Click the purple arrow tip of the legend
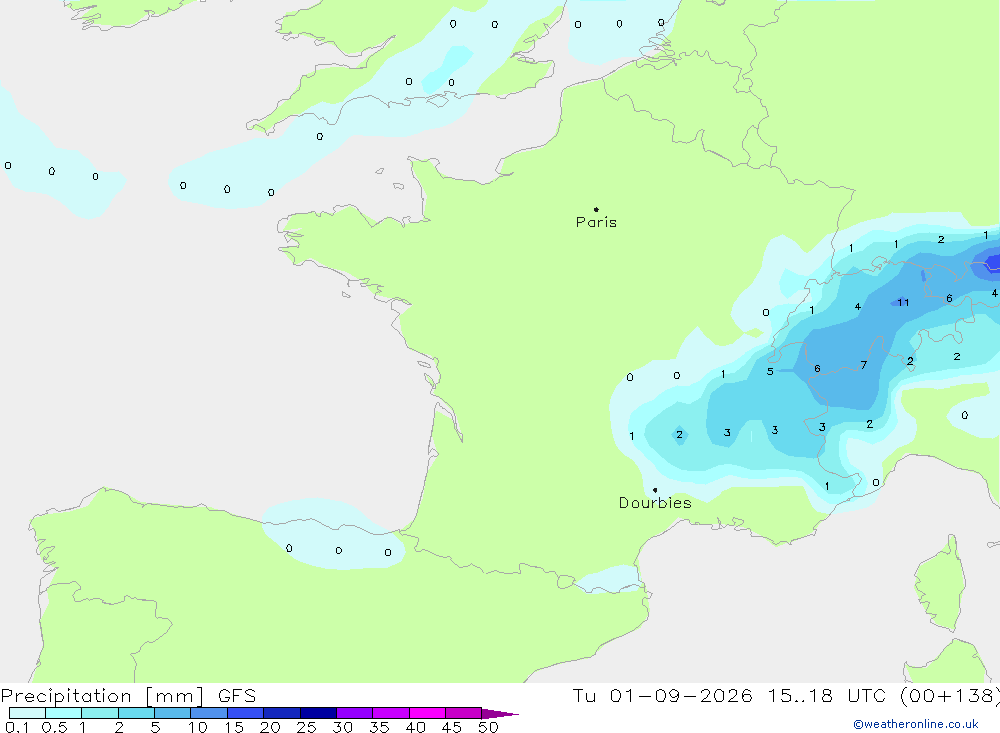This screenshot has width=1000, height=733. tap(501, 714)
